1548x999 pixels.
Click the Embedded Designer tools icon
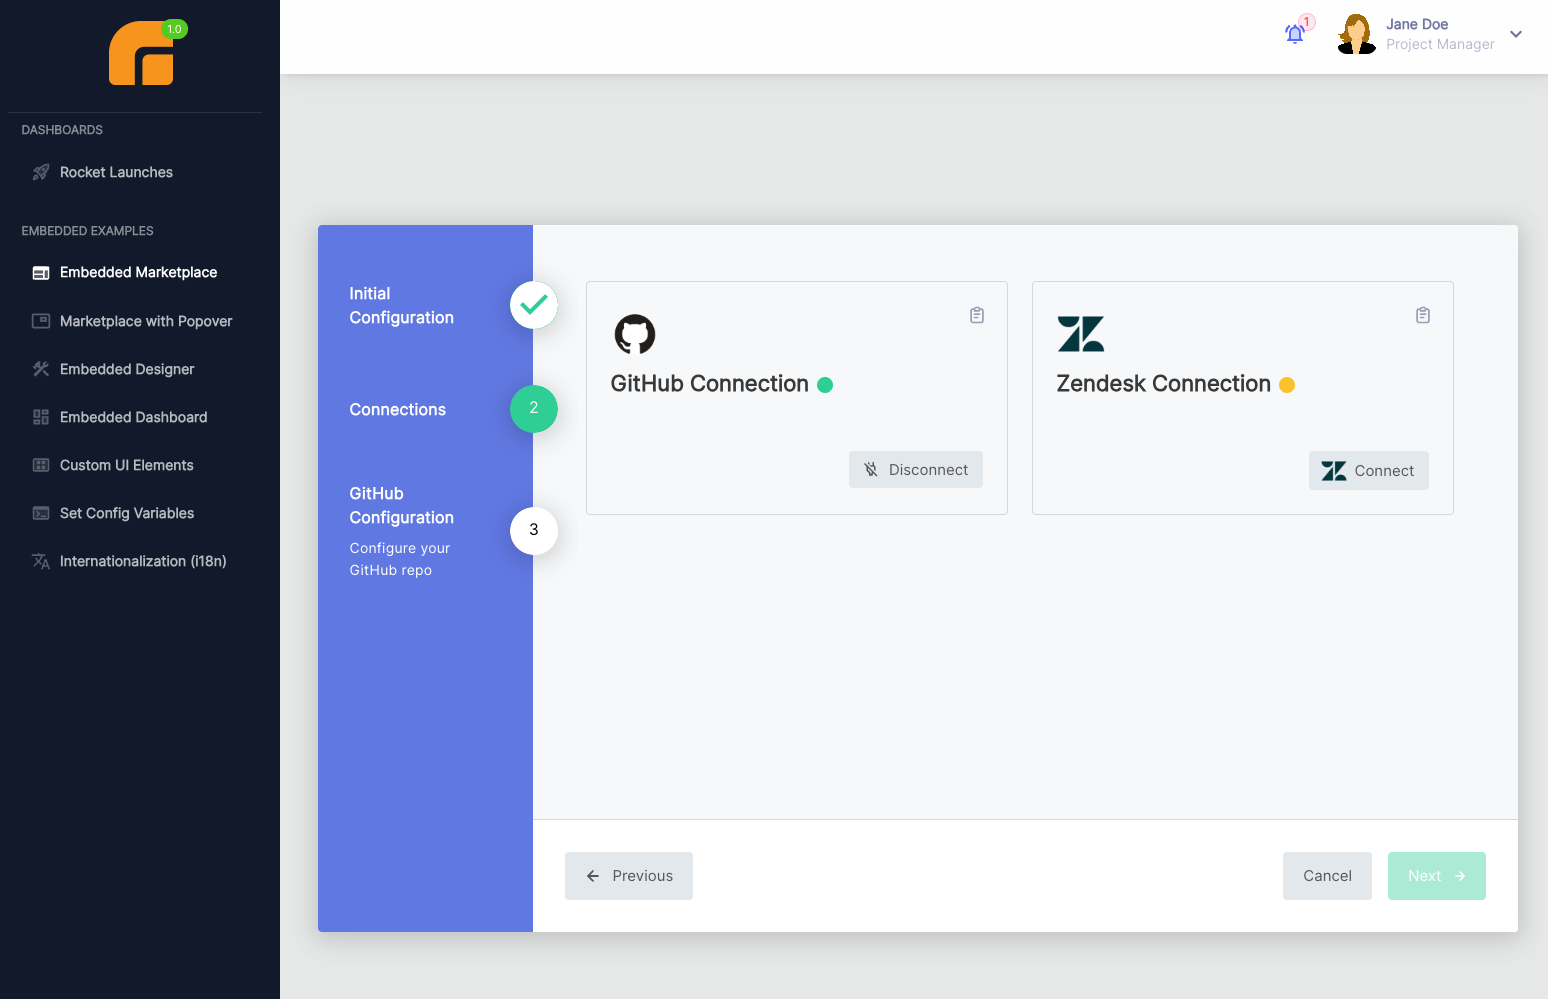[x=40, y=368]
